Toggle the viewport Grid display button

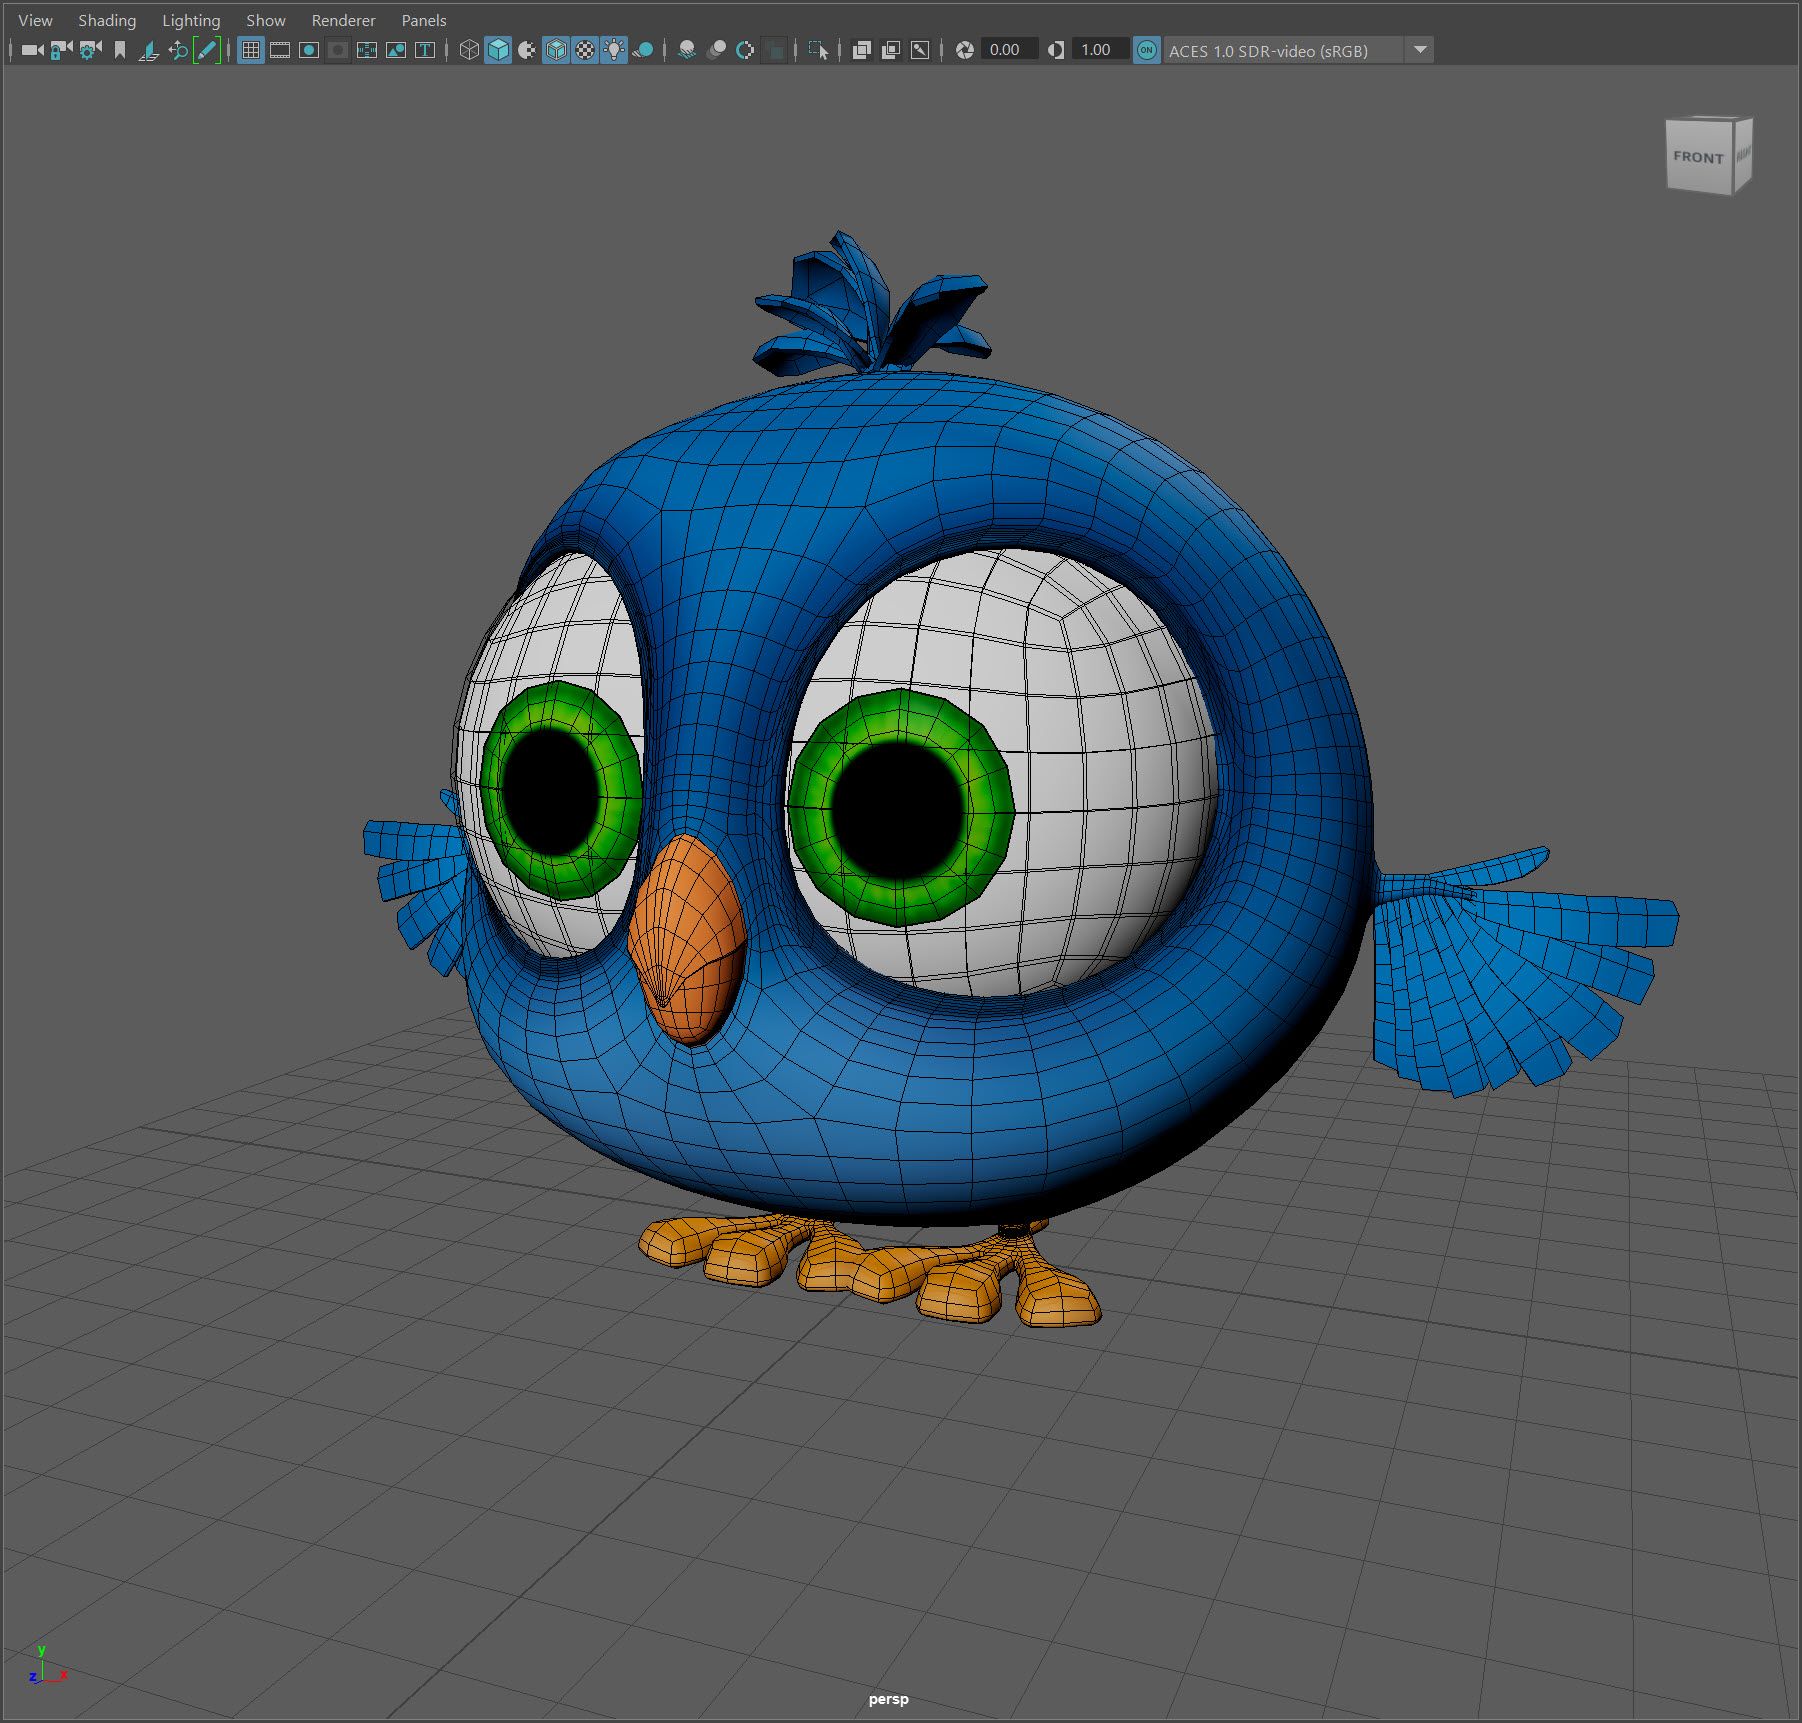click(x=251, y=50)
